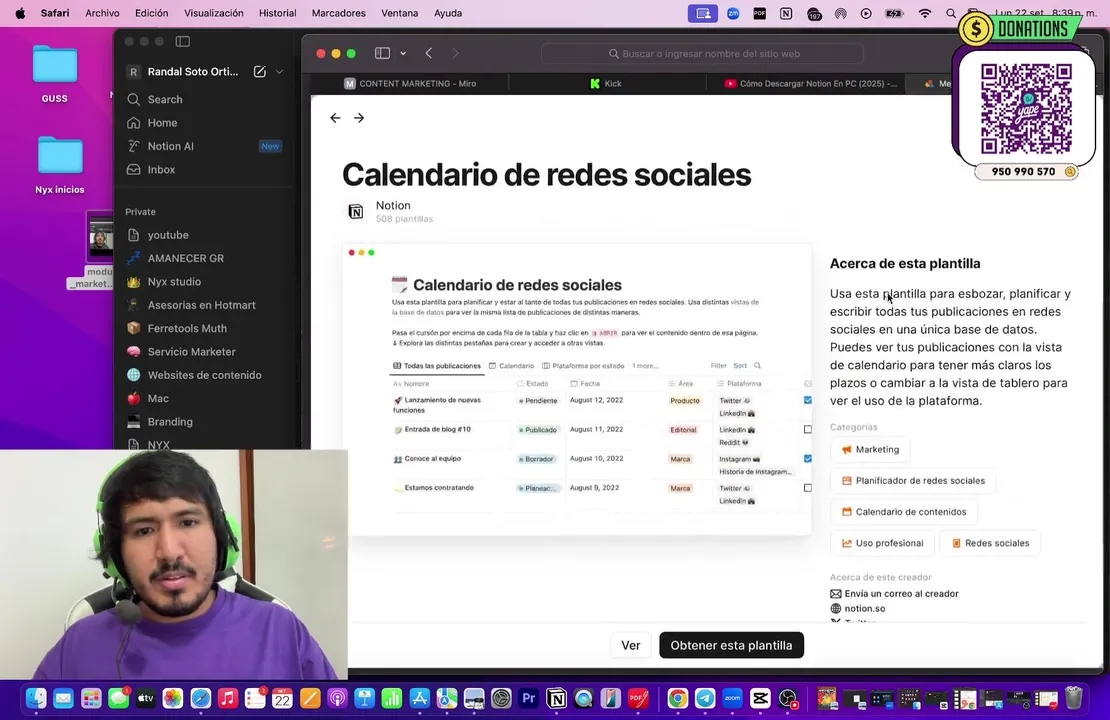Viewport: 1110px width, 720px height.
Task: Toggle checkbox on Estamos contratando row
Action: [808, 488]
